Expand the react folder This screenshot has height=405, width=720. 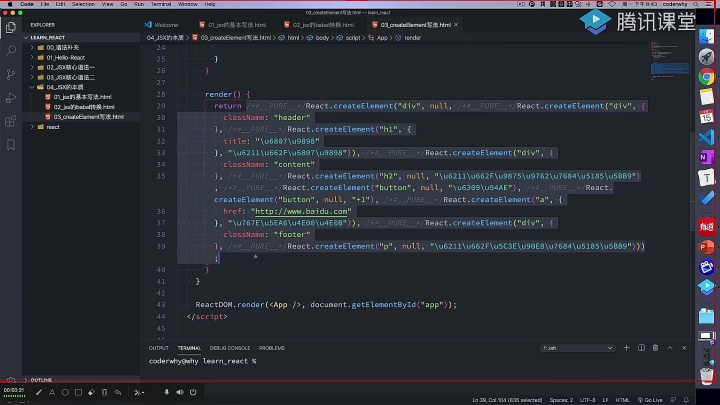point(52,127)
